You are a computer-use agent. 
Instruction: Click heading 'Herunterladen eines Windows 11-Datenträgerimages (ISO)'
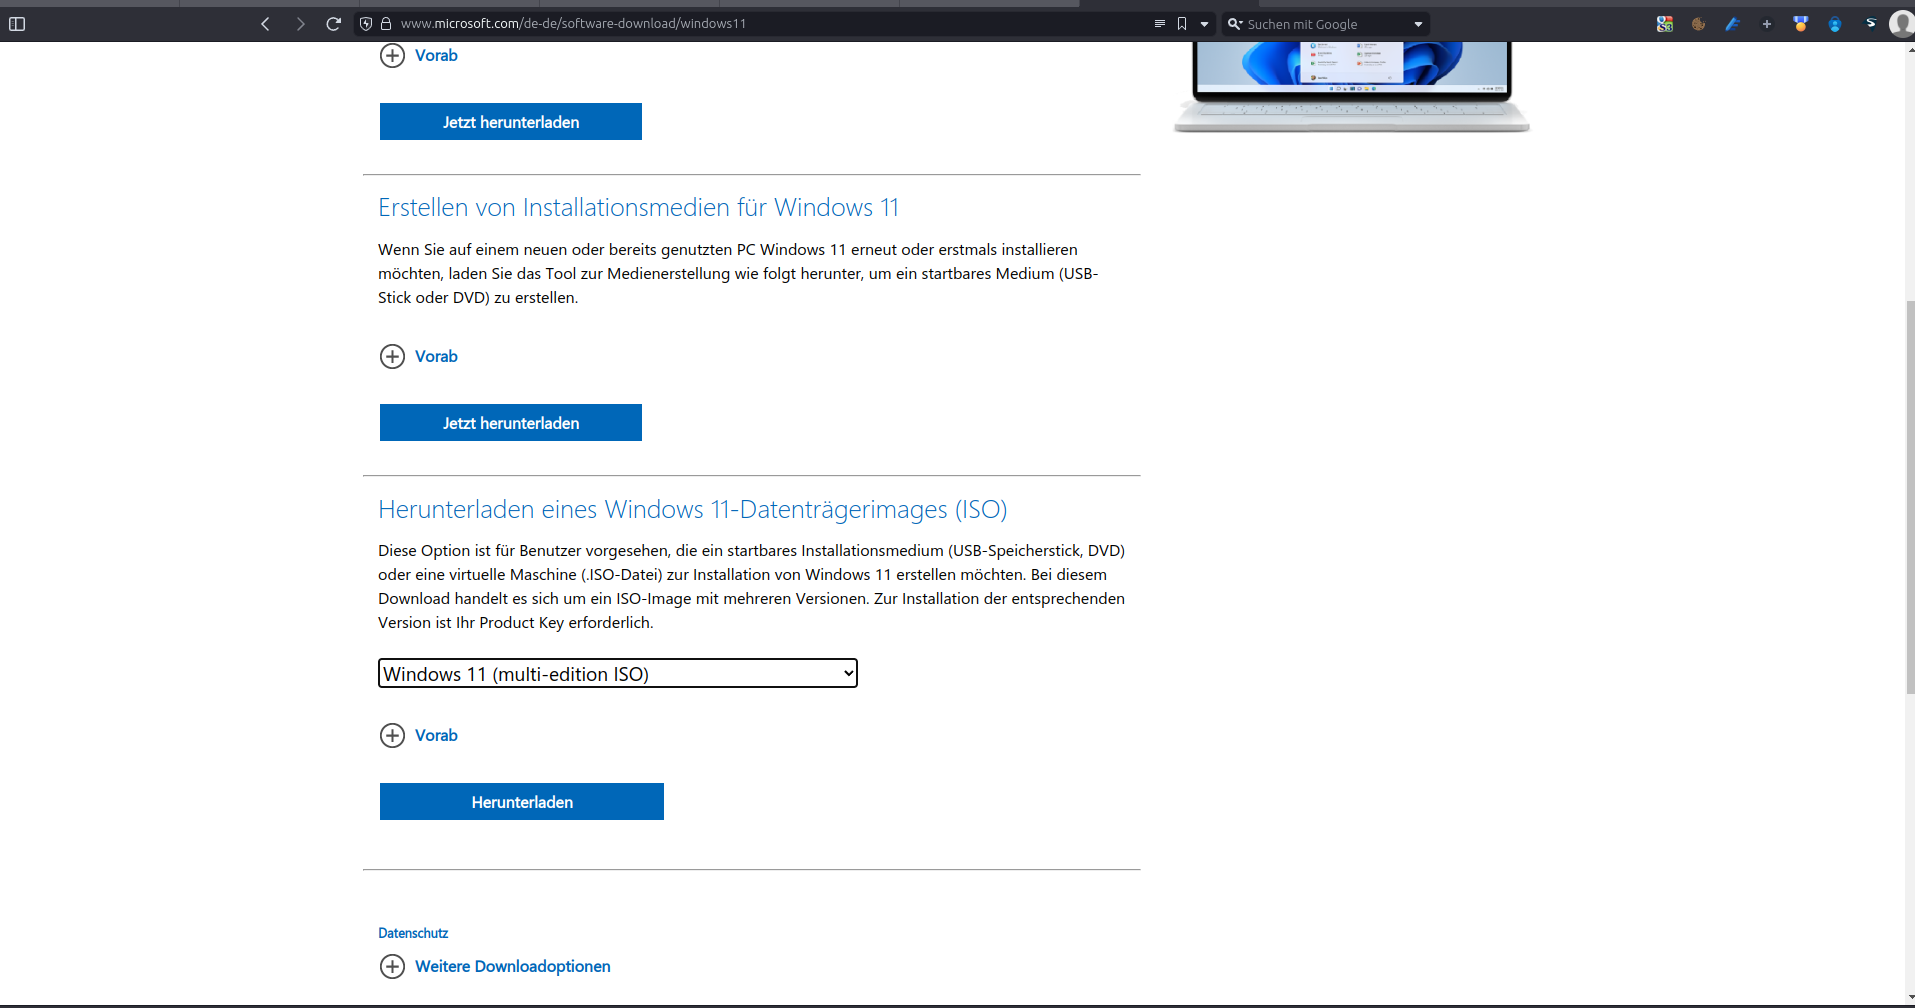coord(692,509)
